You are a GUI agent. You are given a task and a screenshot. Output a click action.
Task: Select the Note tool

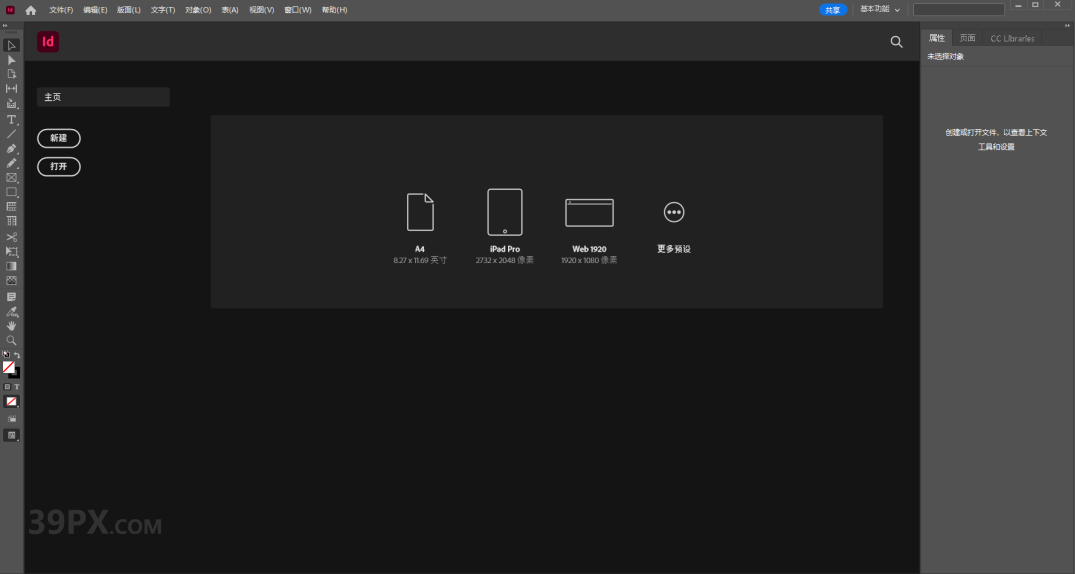(x=11, y=297)
